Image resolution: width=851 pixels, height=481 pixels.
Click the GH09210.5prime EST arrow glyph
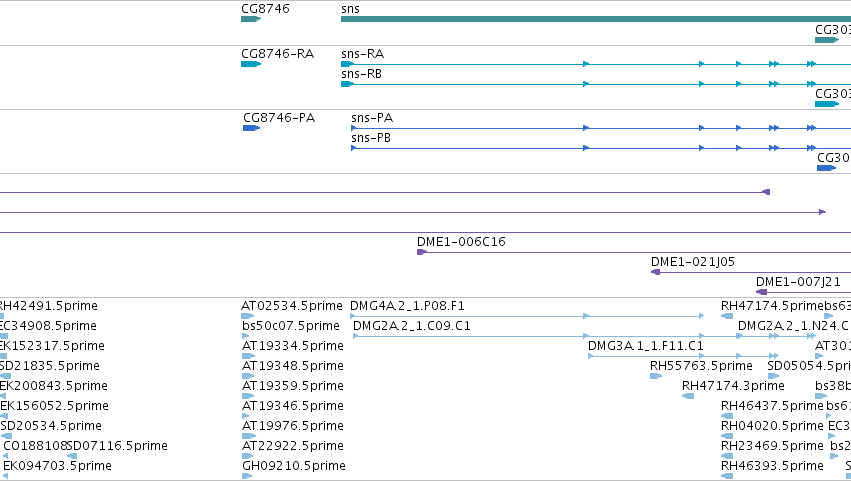(x=246, y=477)
